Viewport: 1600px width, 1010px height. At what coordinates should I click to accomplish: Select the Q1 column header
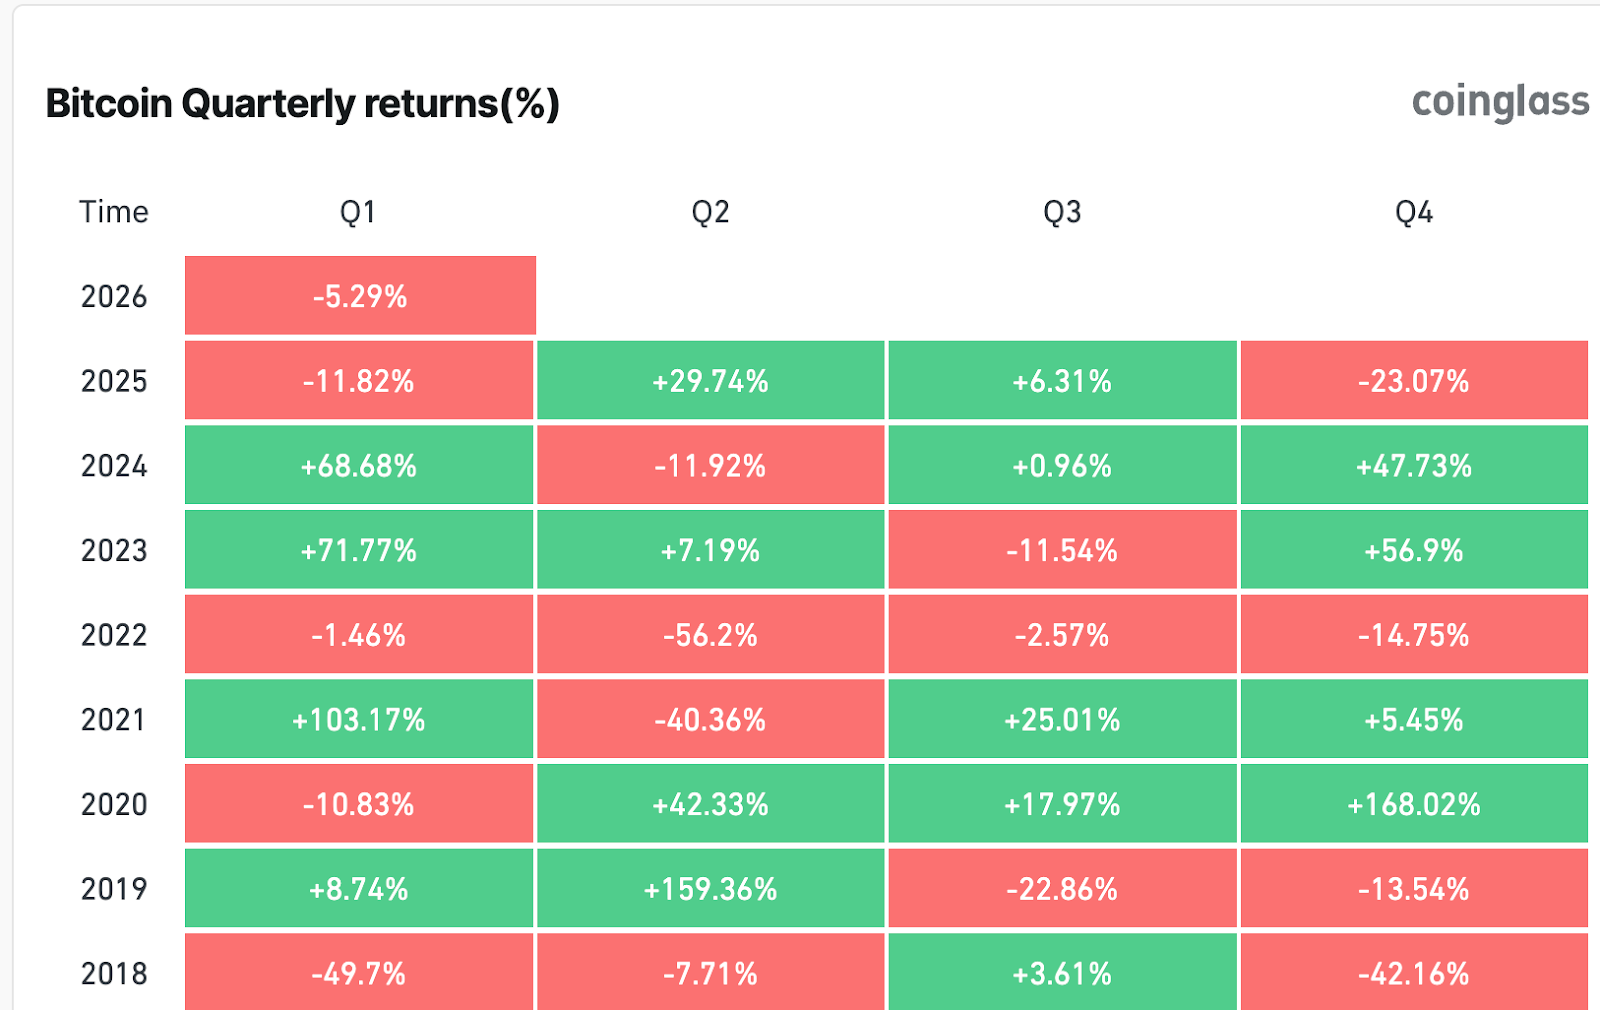358,212
